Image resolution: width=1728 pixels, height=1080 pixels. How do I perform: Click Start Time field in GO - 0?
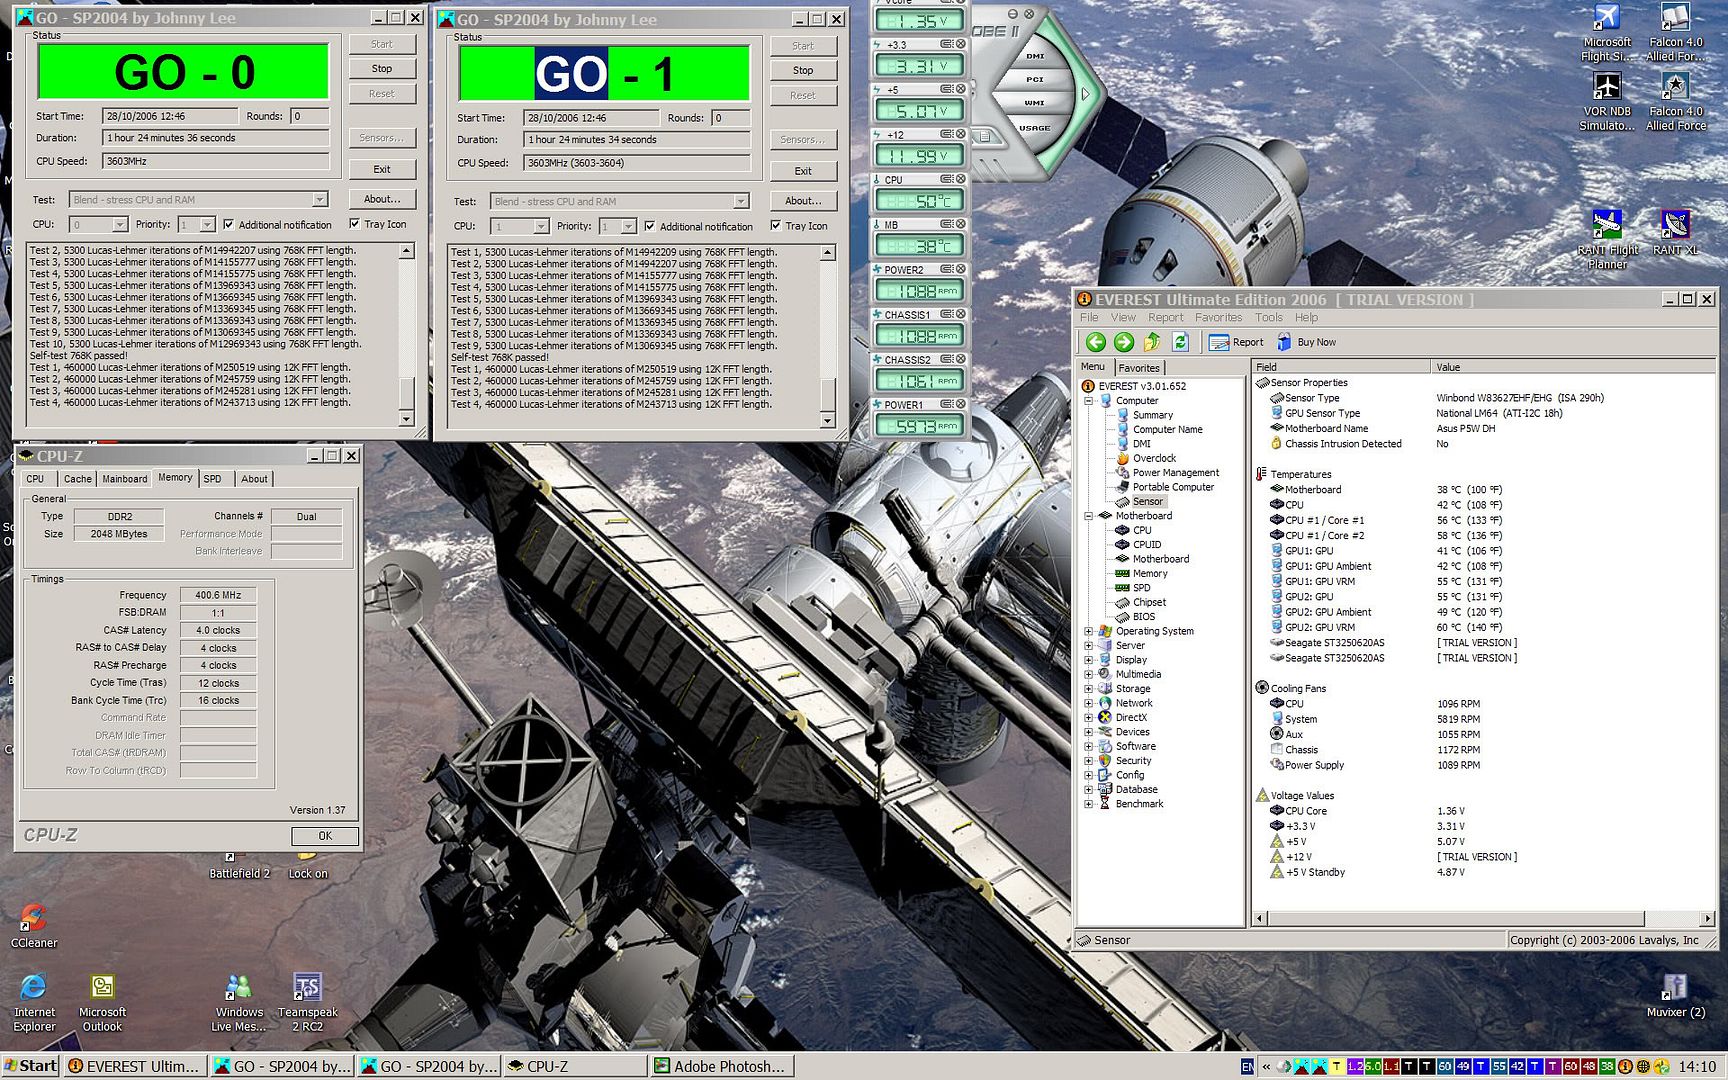tap(170, 116)
